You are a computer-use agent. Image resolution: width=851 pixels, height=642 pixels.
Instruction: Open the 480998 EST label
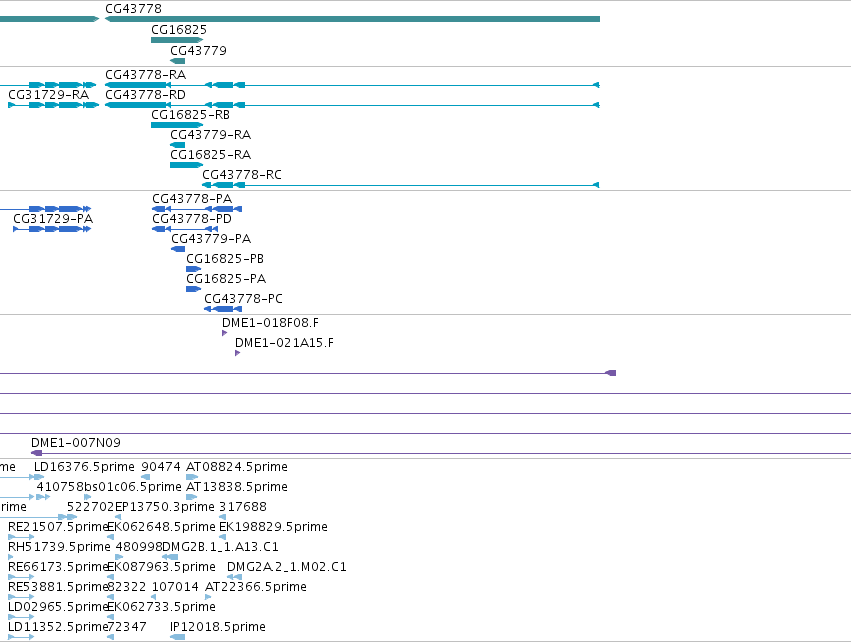(x=139, y=547)
